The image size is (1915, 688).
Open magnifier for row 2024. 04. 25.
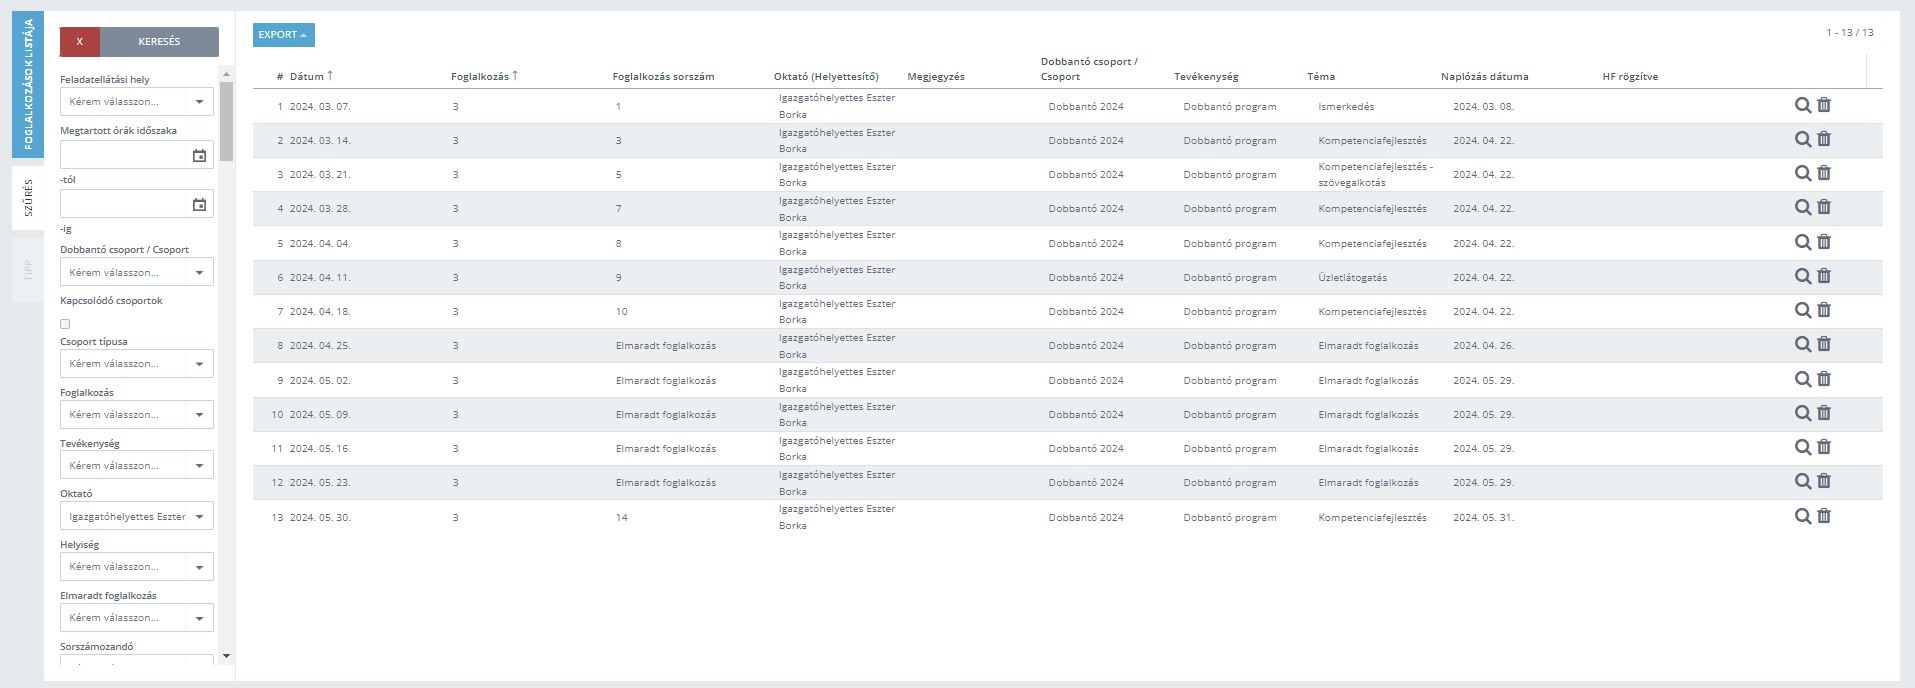click(x=1803, y=344)
